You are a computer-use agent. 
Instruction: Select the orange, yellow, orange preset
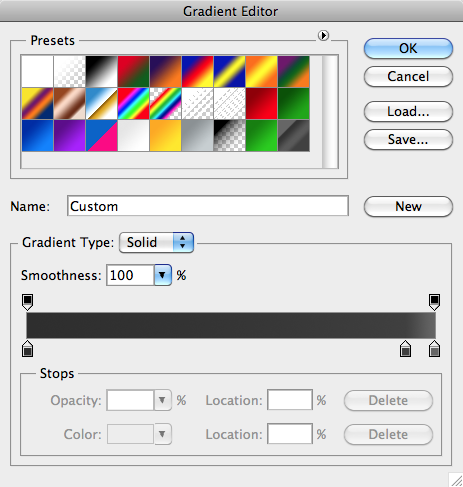(262, 72)
